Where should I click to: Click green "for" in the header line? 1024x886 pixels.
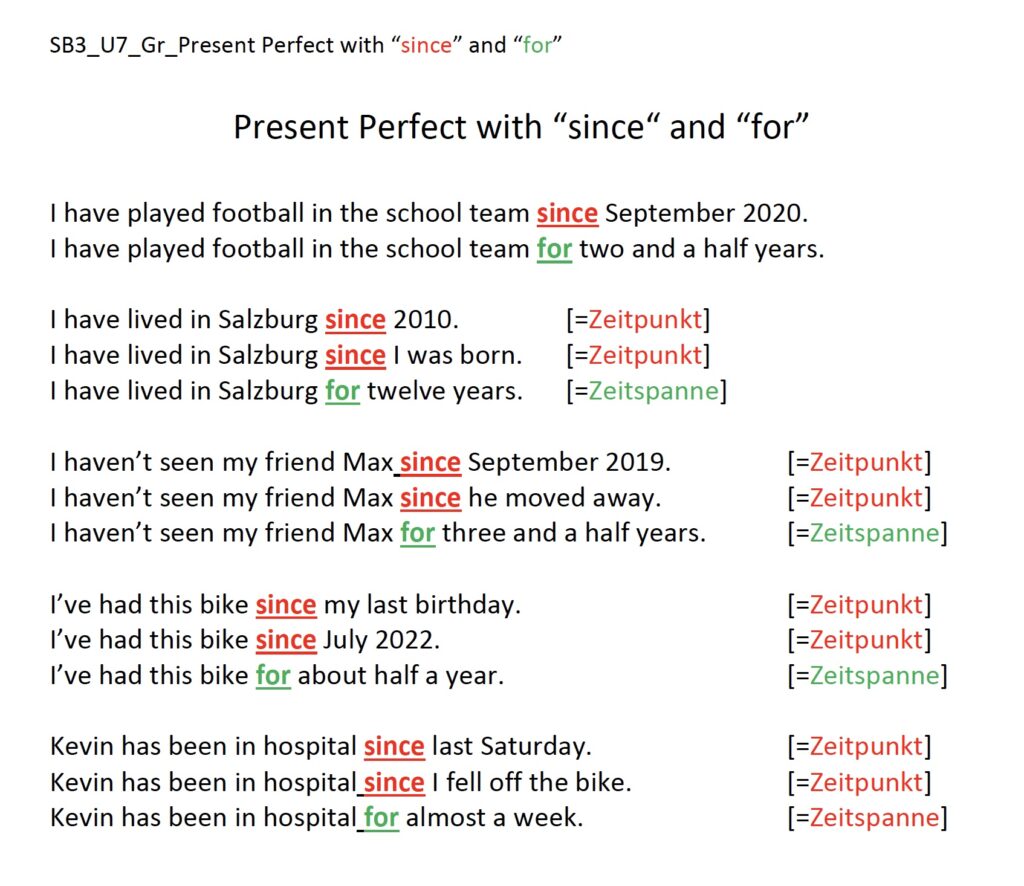pos(537,45)
